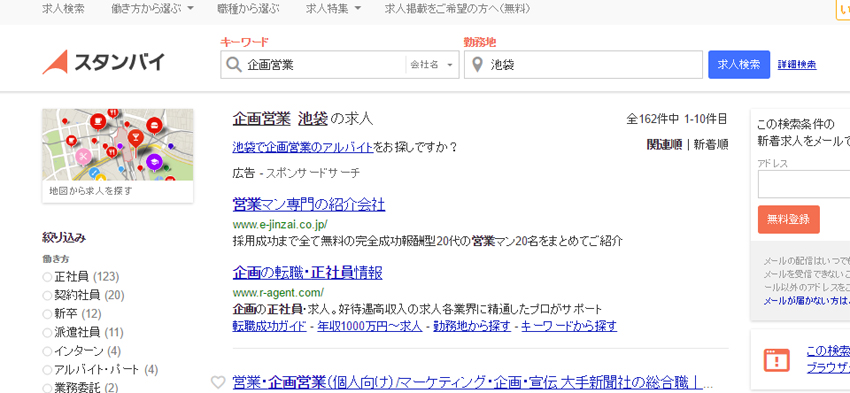Click the 企画営業 word in results heading
This screenshot has height=393, width=850.
click(263, 118)
